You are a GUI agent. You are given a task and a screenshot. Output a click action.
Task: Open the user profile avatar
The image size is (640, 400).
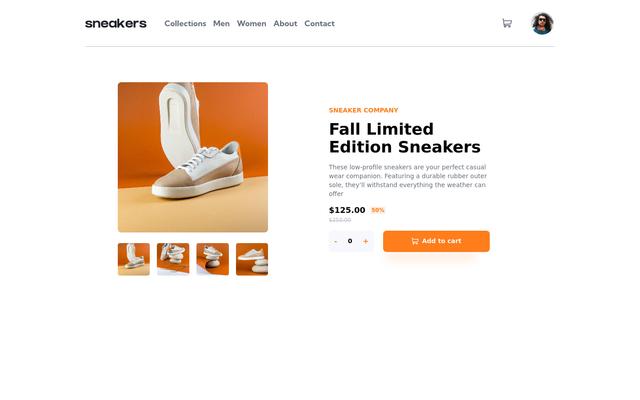click(x=542, y=24)
